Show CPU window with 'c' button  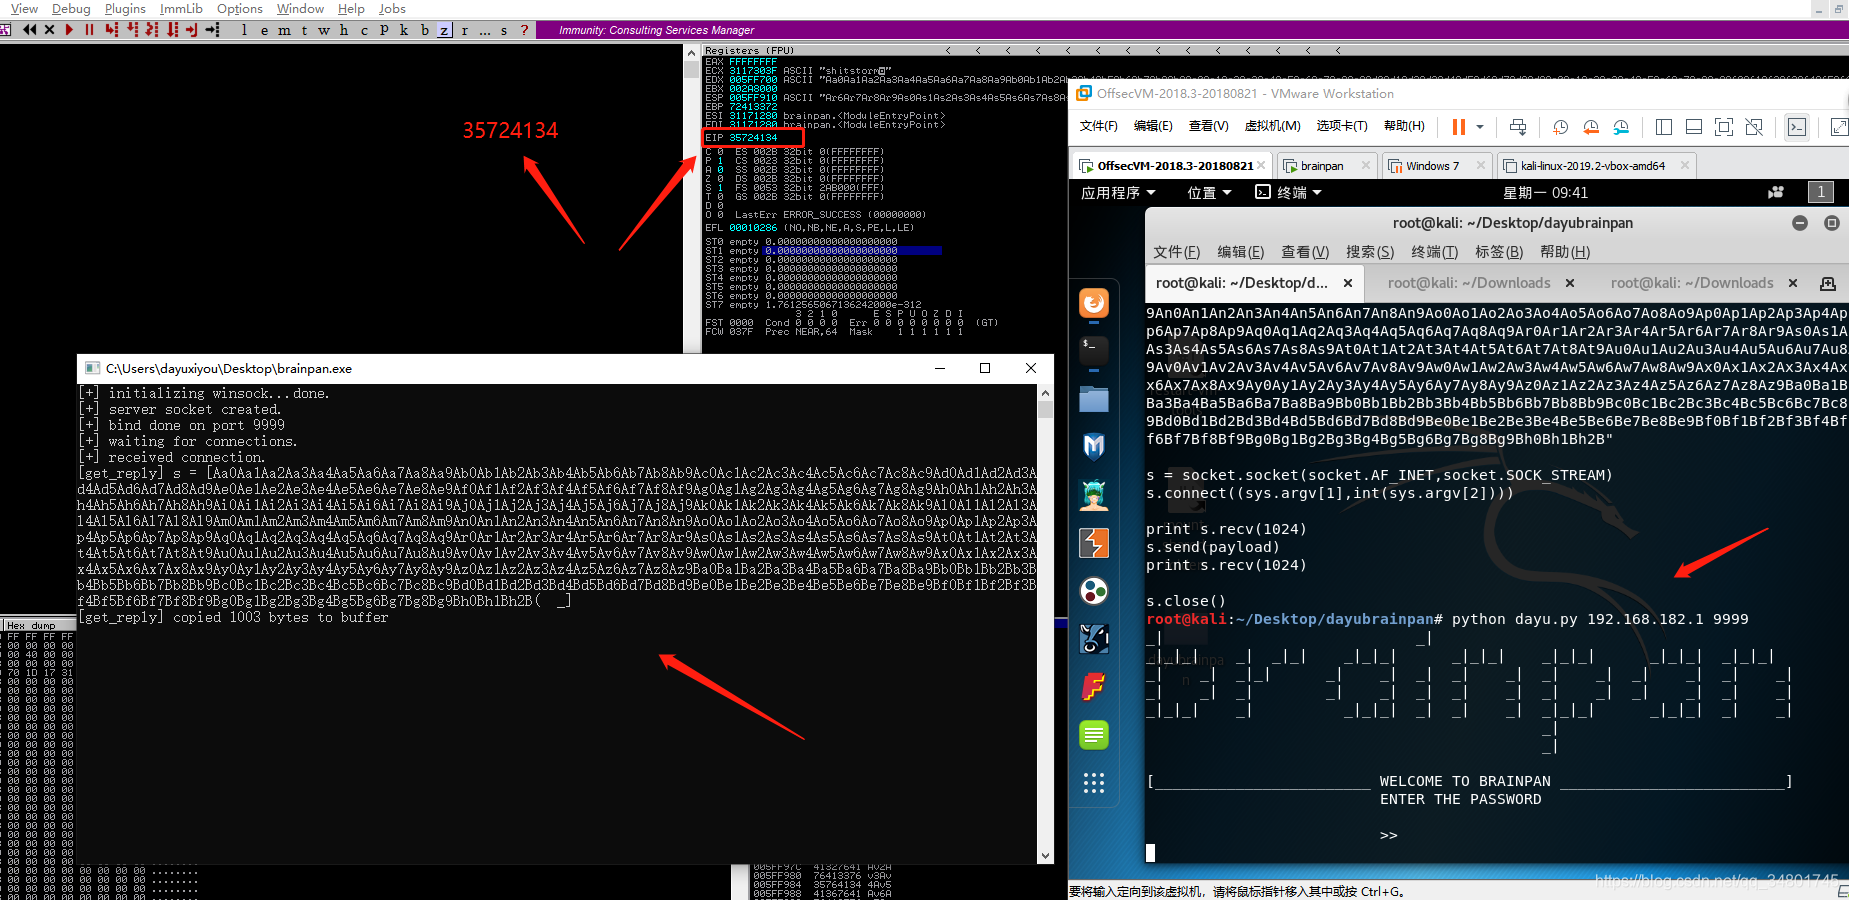364,30
